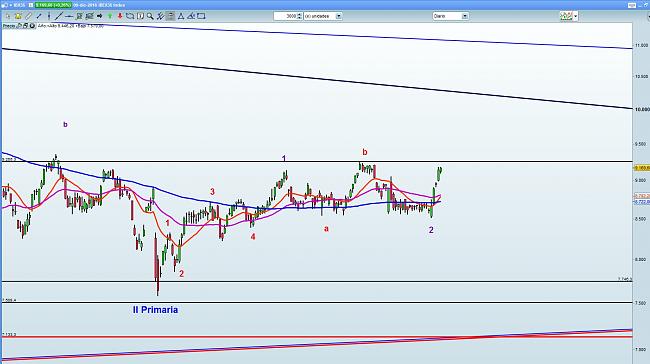
Task: Click the II Primaria chart annotation
Action: 155,310
